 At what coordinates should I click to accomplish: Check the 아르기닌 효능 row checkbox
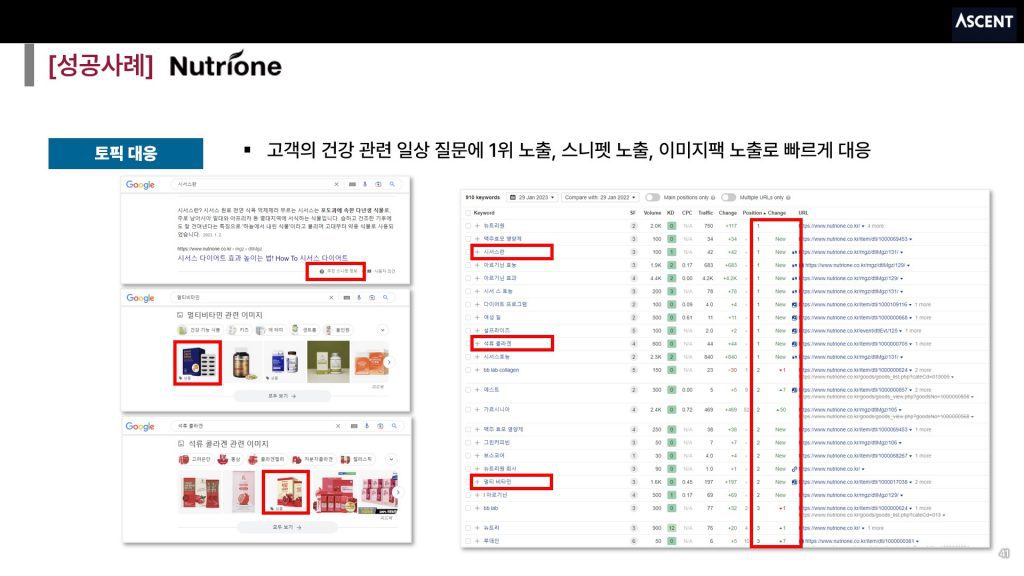click(x=468, y=265)
